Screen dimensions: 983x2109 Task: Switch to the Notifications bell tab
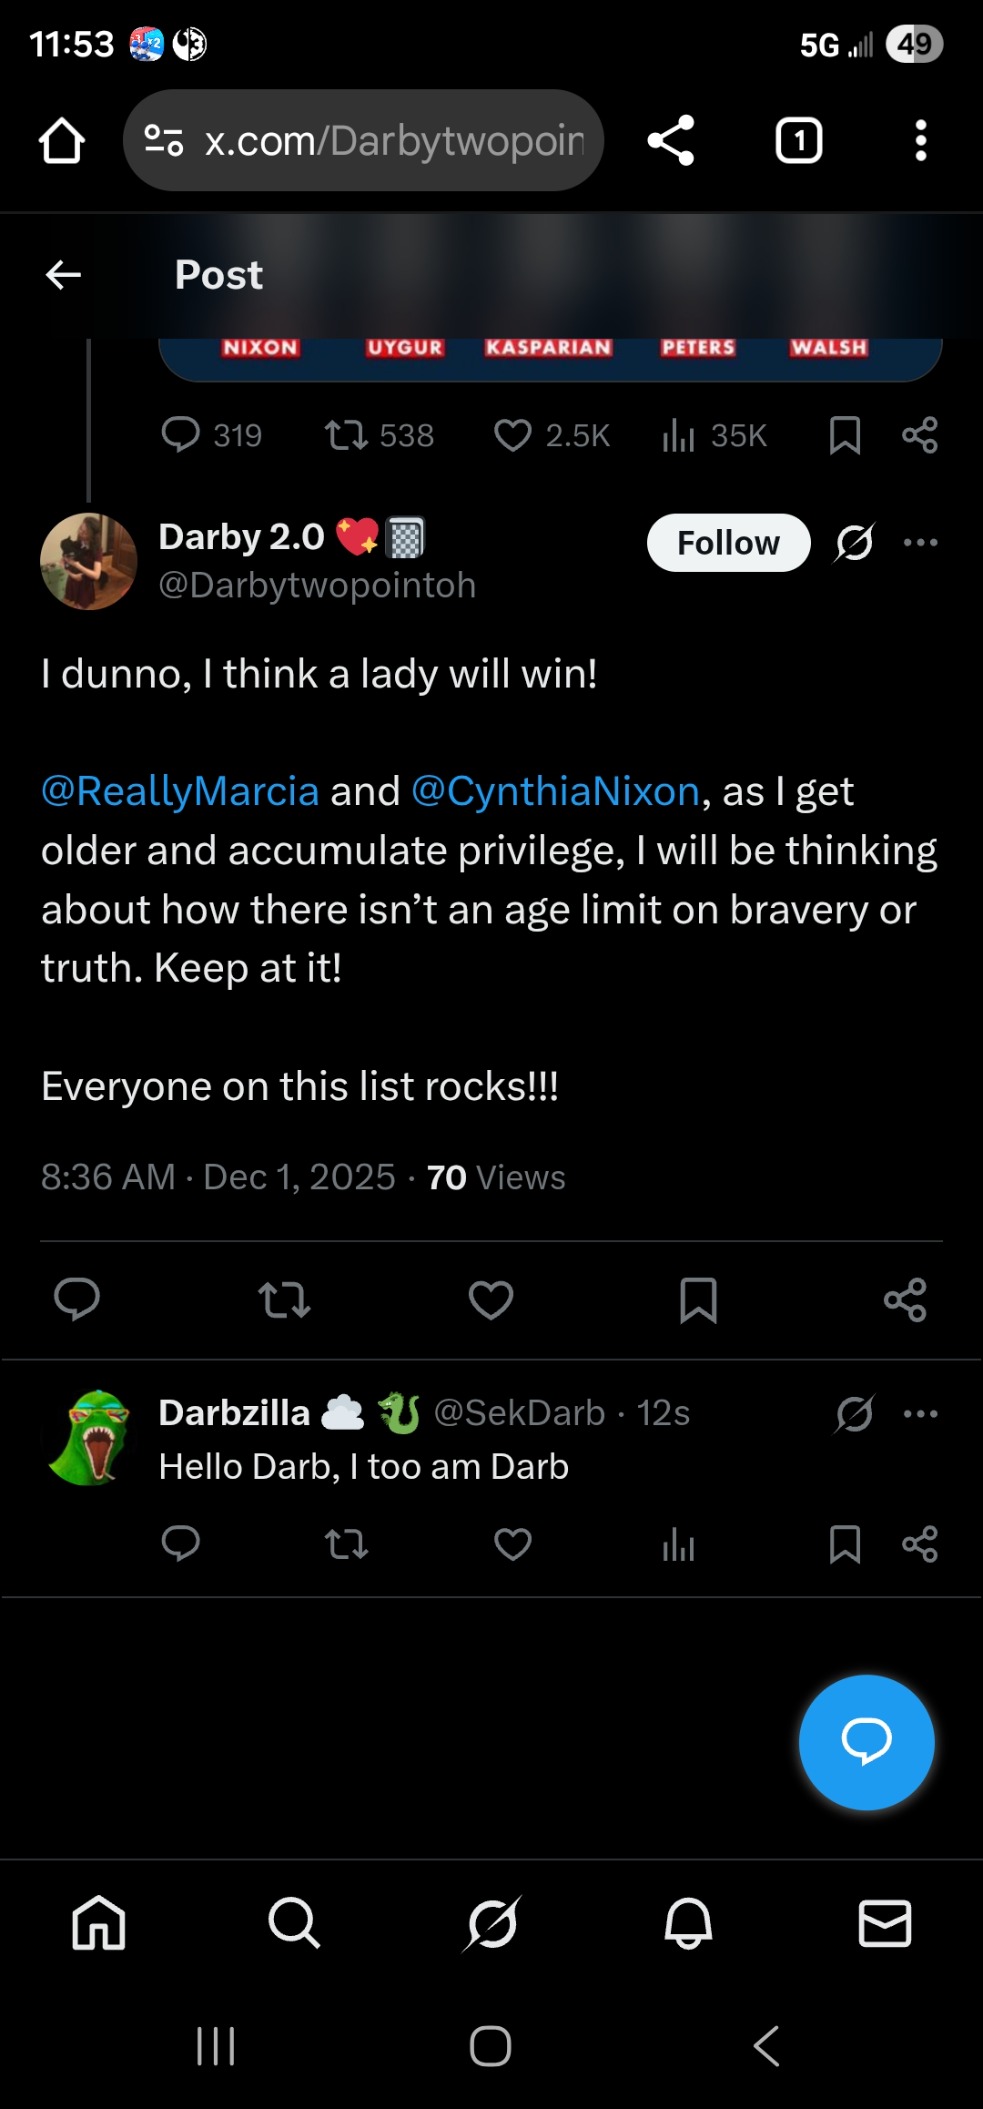pyautogui.click(x=688, y=1923)
